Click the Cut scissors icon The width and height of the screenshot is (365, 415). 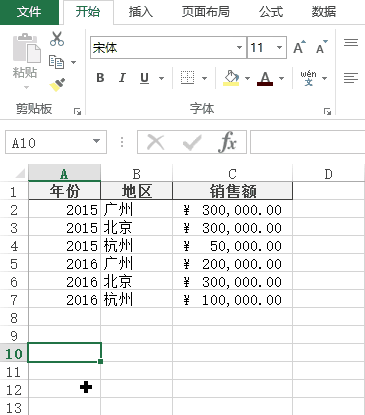[57, 39]
